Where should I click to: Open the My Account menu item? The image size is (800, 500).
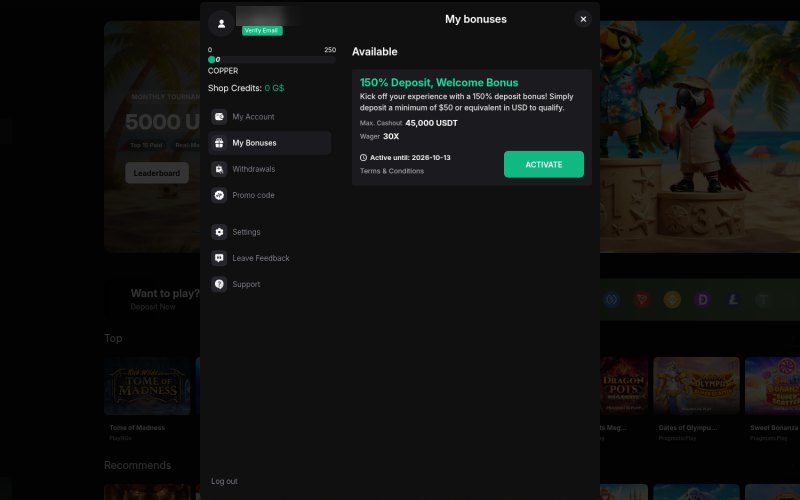(269, 117)
